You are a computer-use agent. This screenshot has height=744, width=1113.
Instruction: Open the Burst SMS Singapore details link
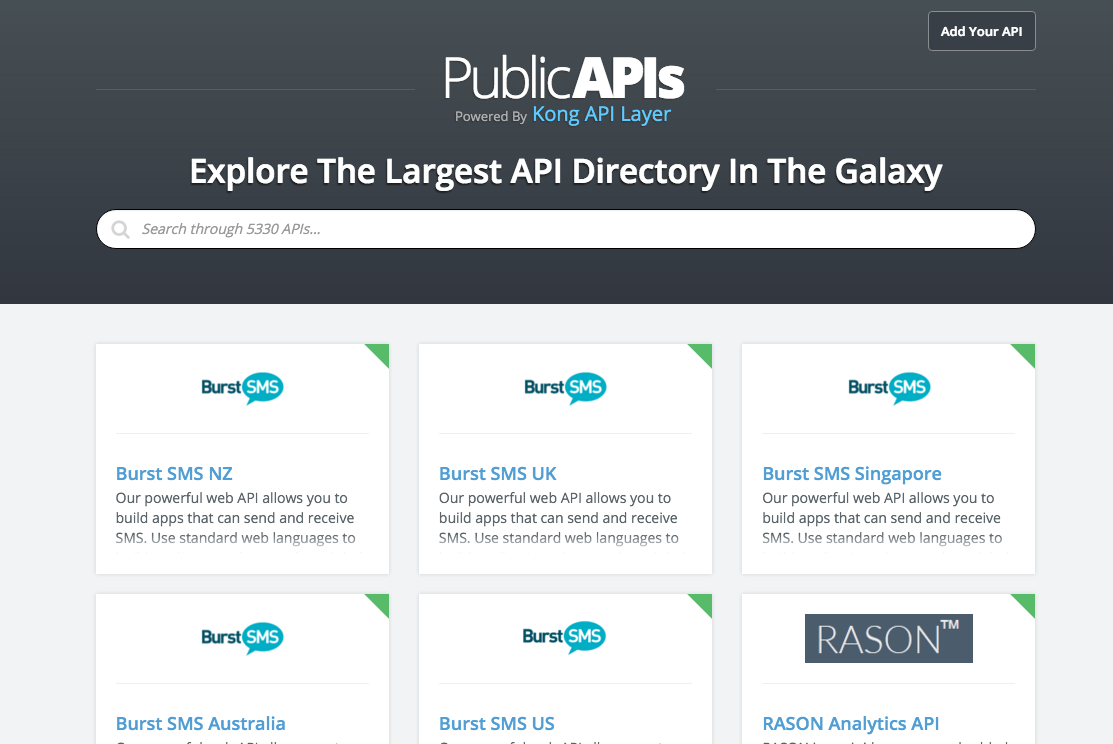pyautogui.click(x=851, y=473)
